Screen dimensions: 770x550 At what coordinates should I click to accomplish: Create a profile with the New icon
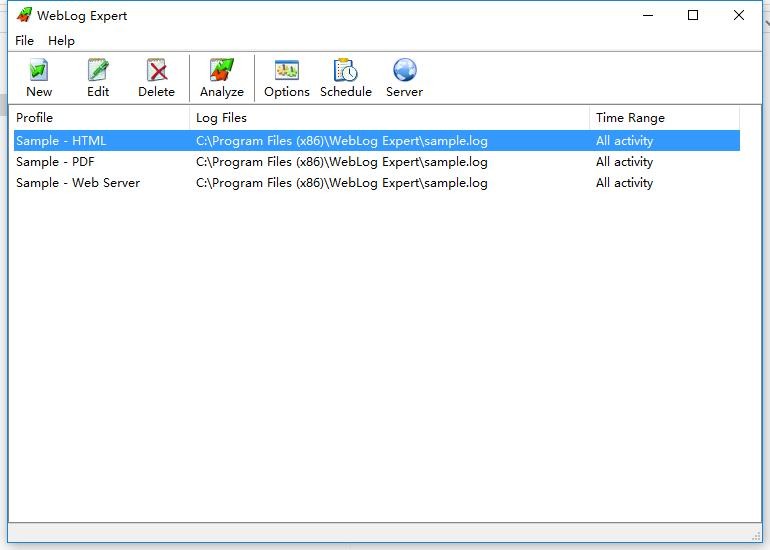pos(39,70)
